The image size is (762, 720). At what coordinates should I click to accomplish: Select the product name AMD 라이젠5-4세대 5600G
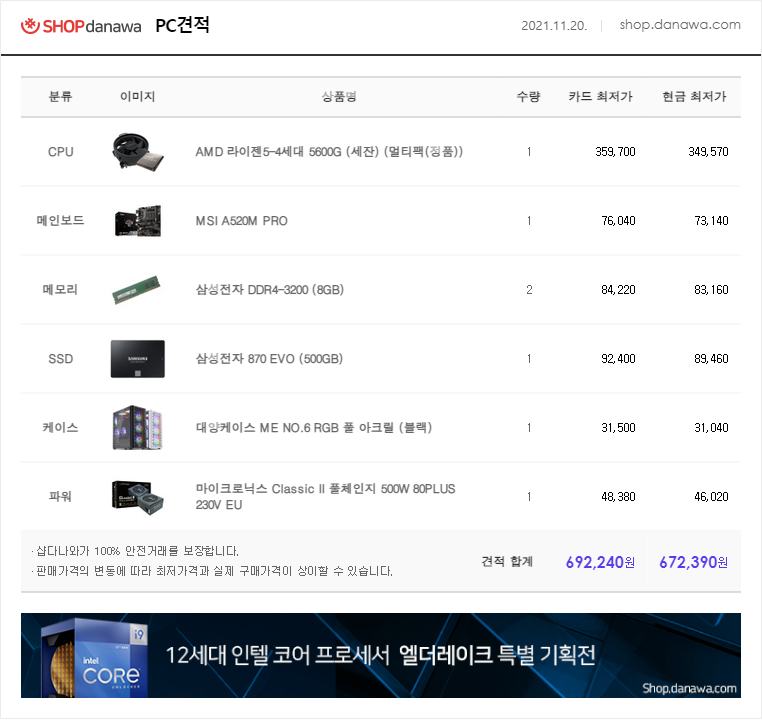329,152
